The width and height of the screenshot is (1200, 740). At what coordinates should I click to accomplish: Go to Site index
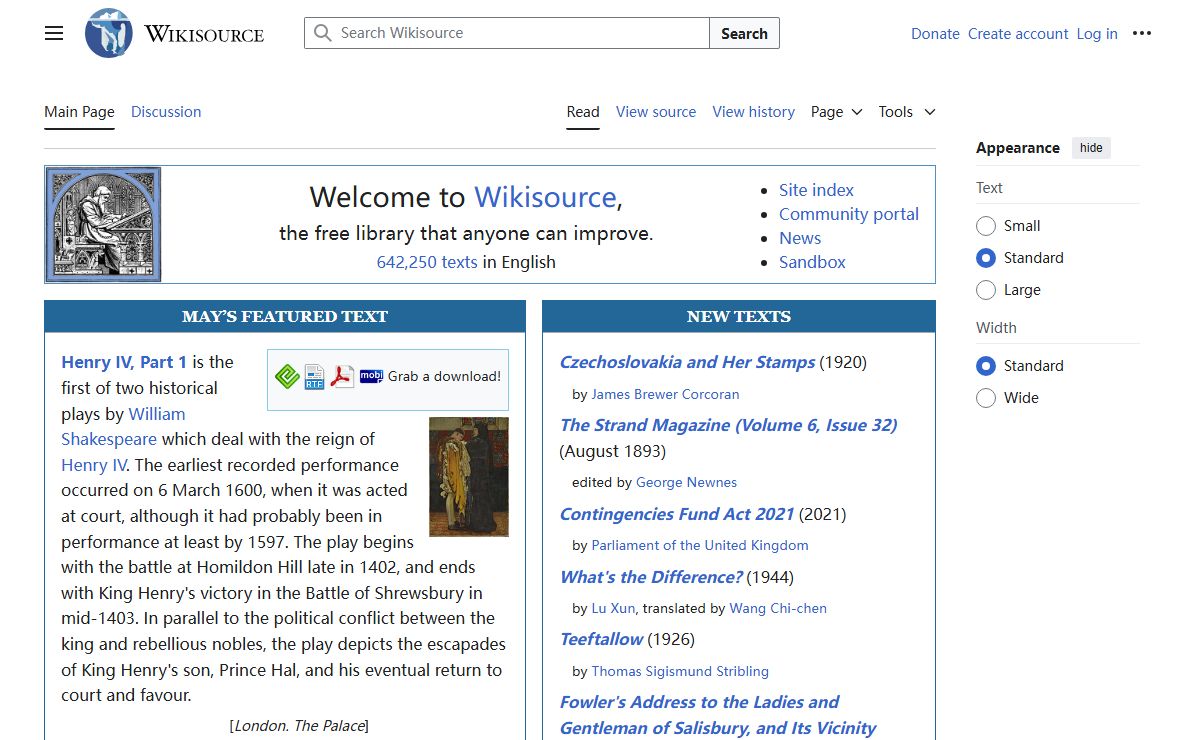coord(816,190)
